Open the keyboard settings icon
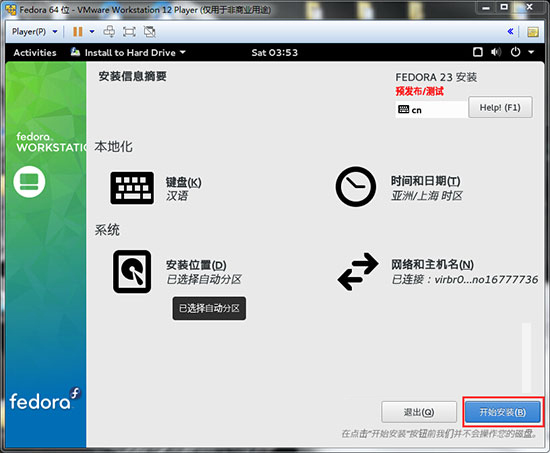Screen dimensions: 550x453 [132, 188]
